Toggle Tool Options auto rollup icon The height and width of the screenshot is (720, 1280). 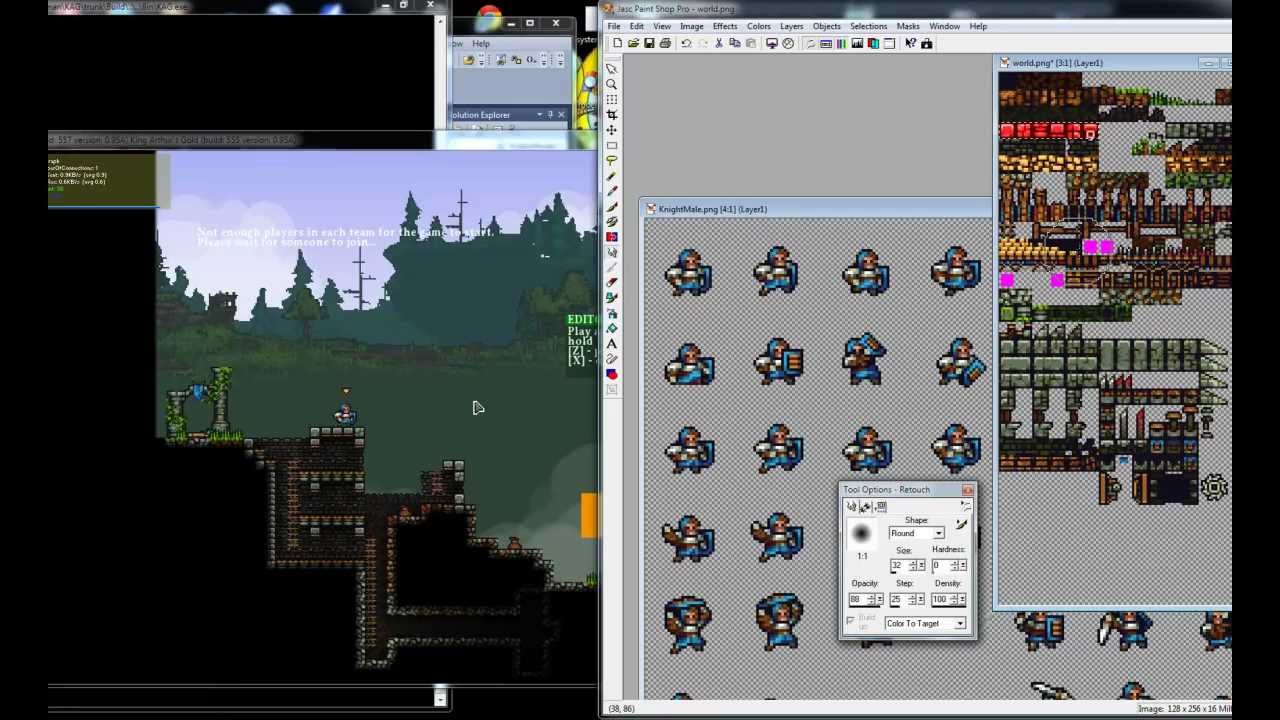point(966,506)
